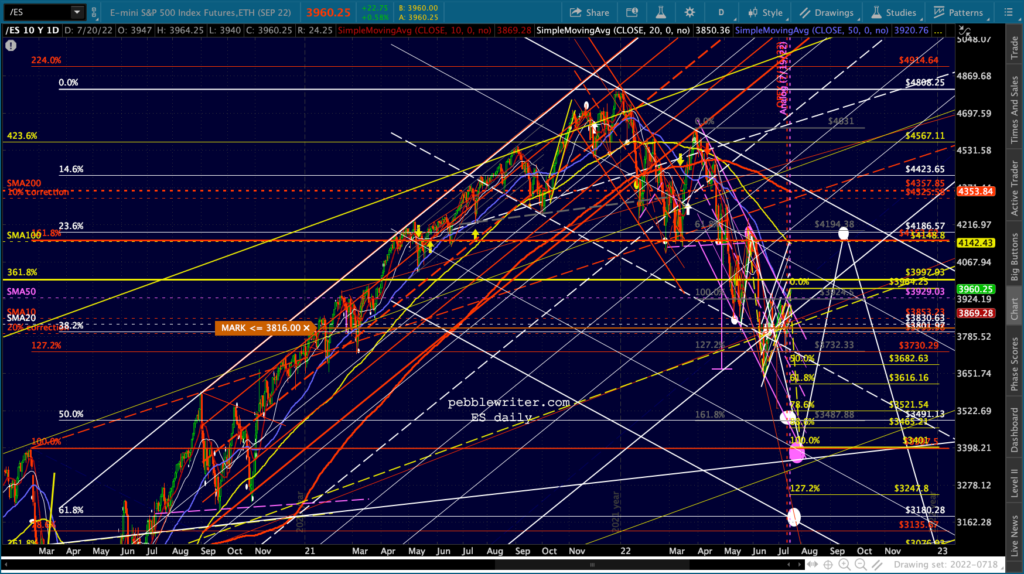Click the yellow ellipsis for more studies

pyautogui.click(x=938, y=31)
